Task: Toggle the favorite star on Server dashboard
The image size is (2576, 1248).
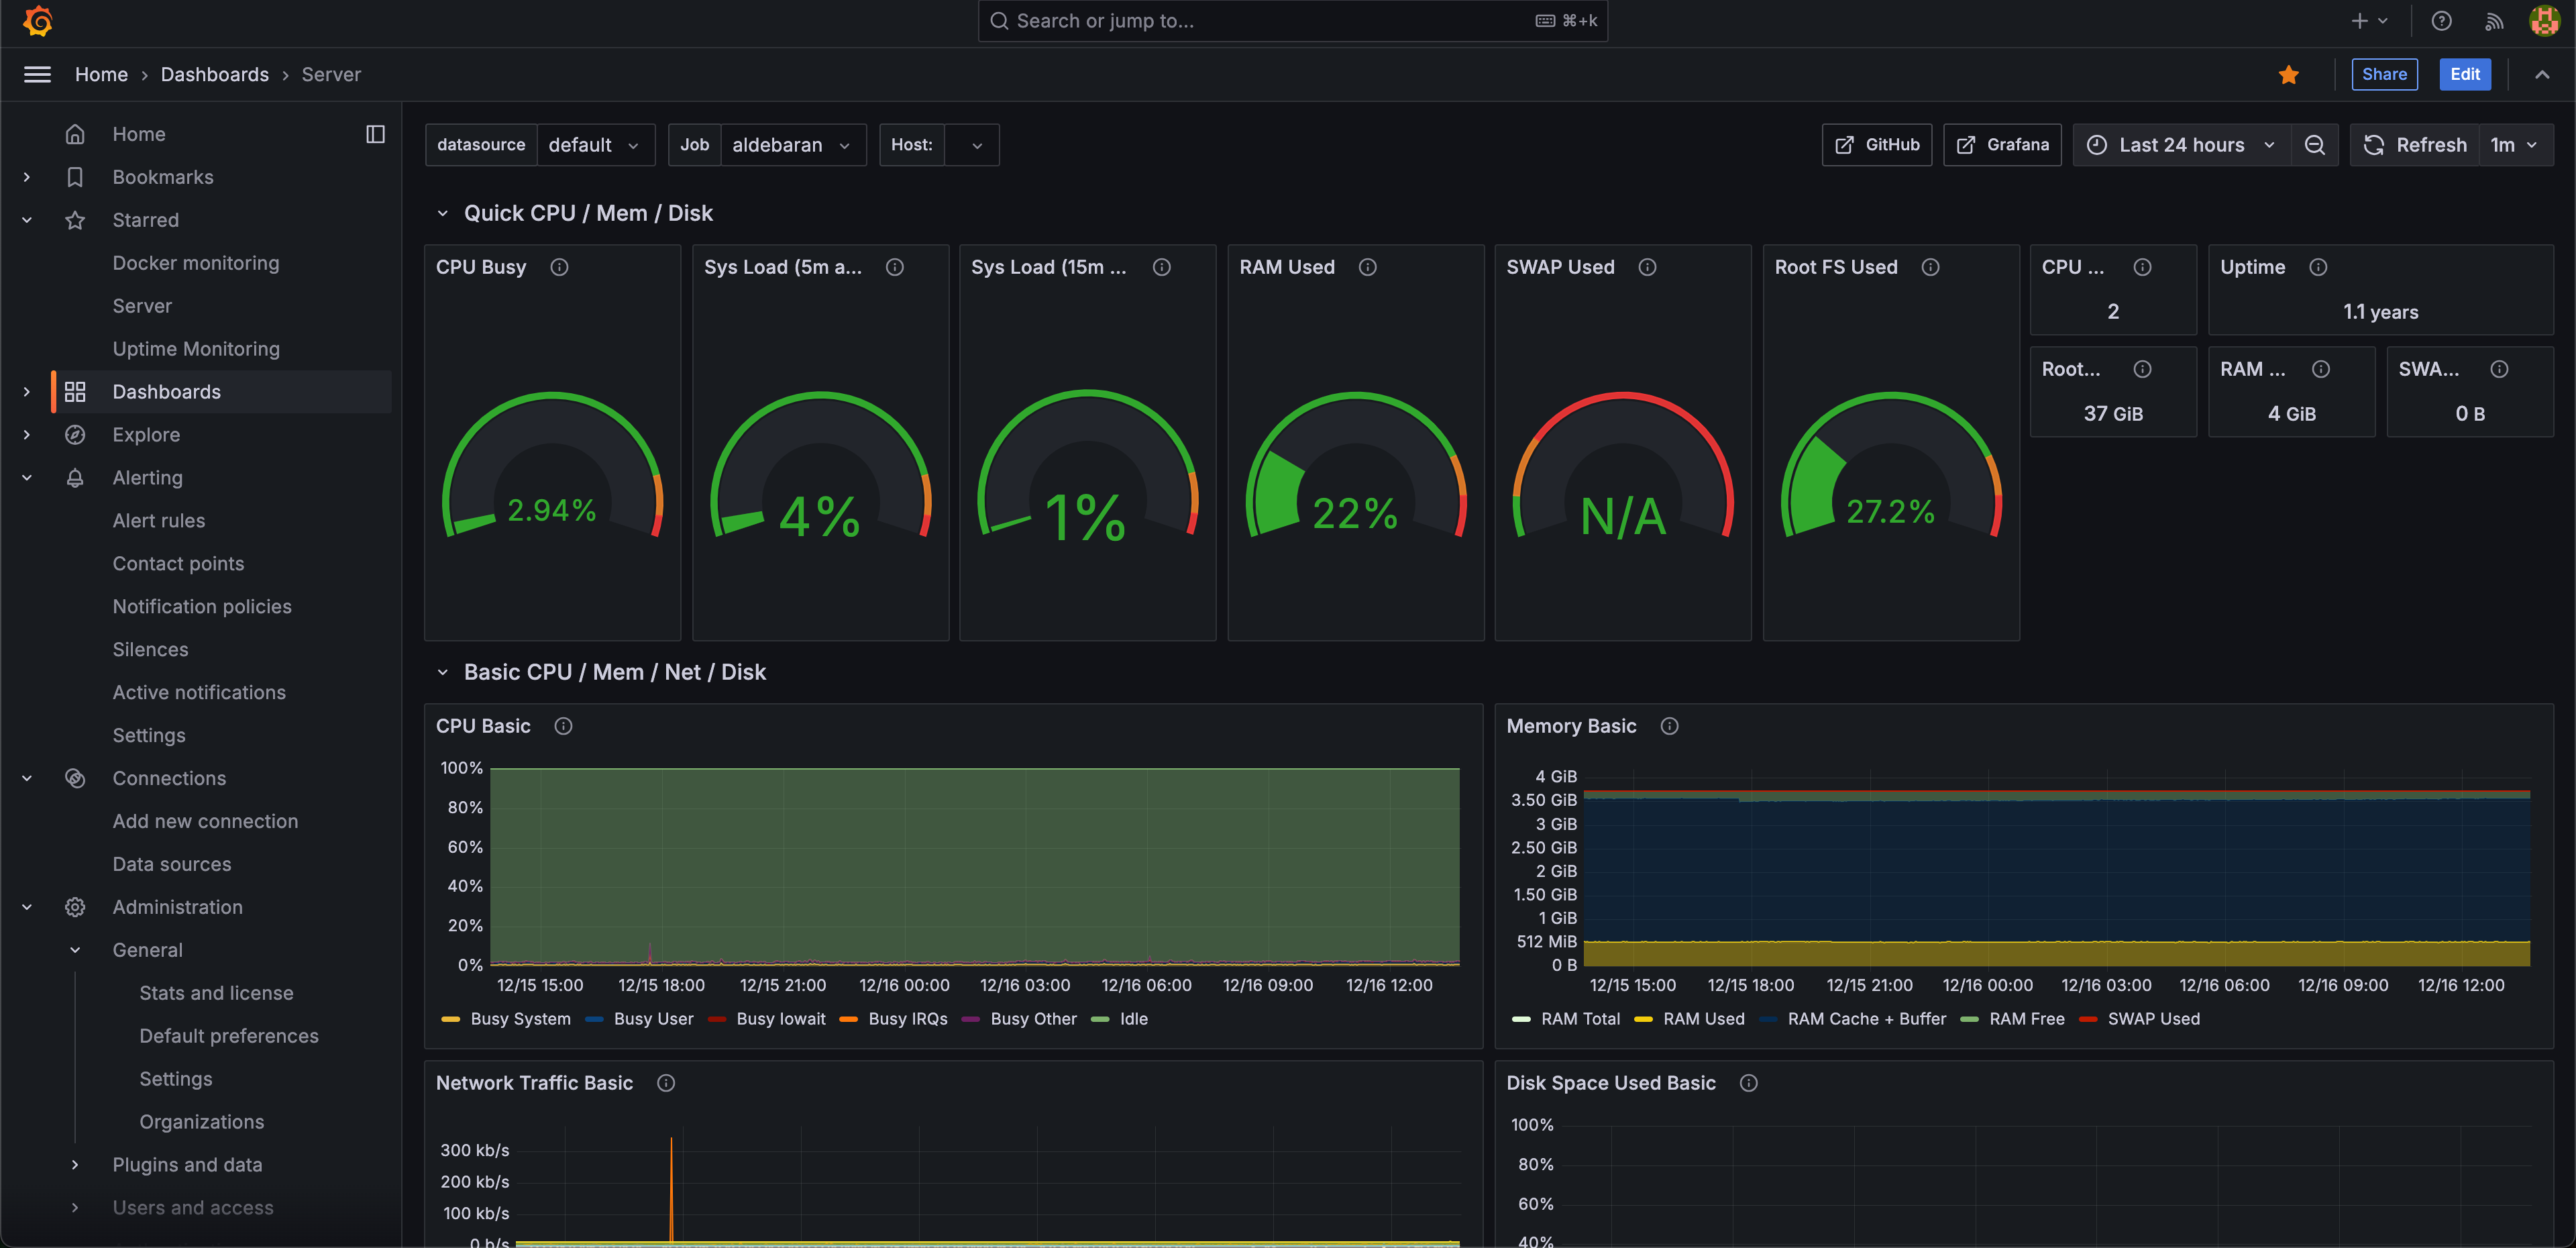Action: (2288, 74)
